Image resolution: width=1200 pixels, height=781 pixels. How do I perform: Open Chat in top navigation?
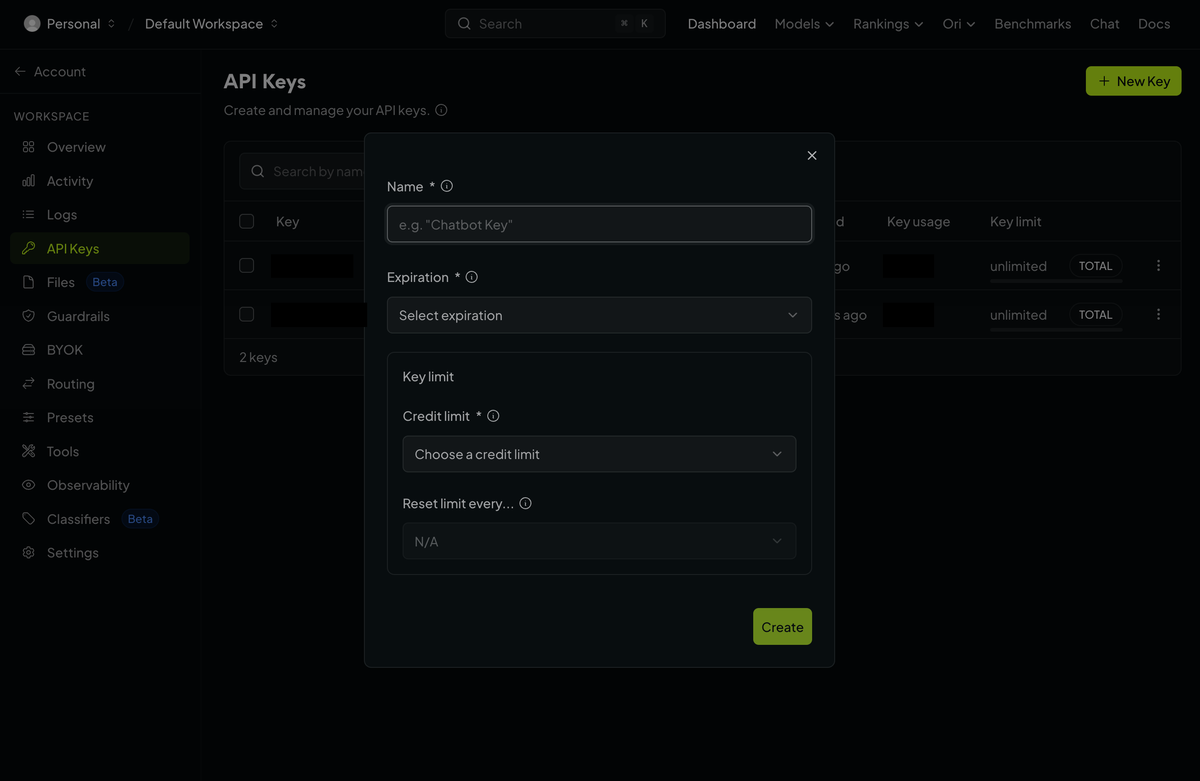(1104, 23)
